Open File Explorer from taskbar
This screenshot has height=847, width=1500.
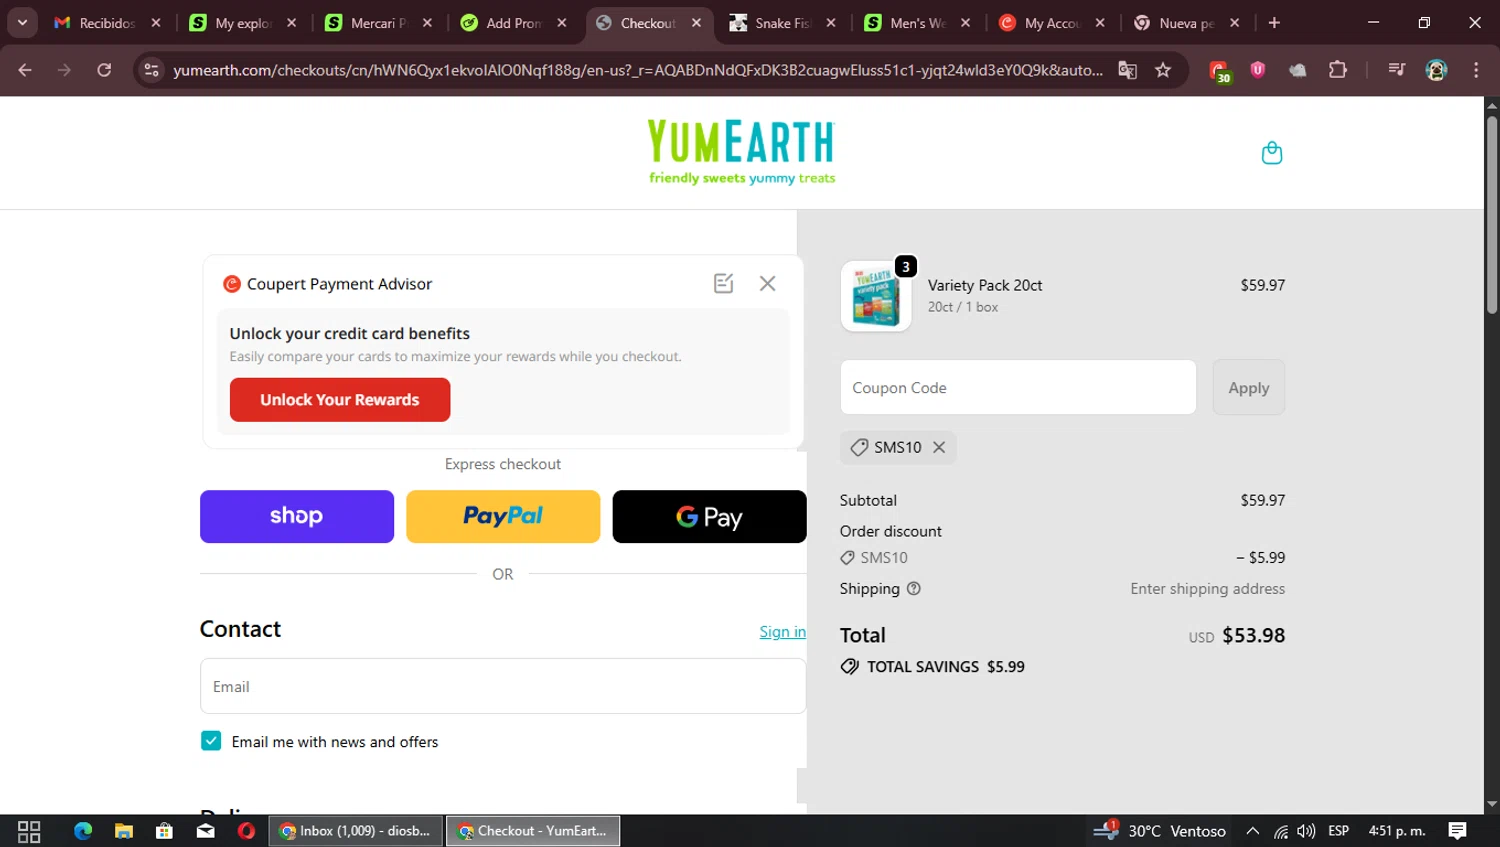[124, 831]
